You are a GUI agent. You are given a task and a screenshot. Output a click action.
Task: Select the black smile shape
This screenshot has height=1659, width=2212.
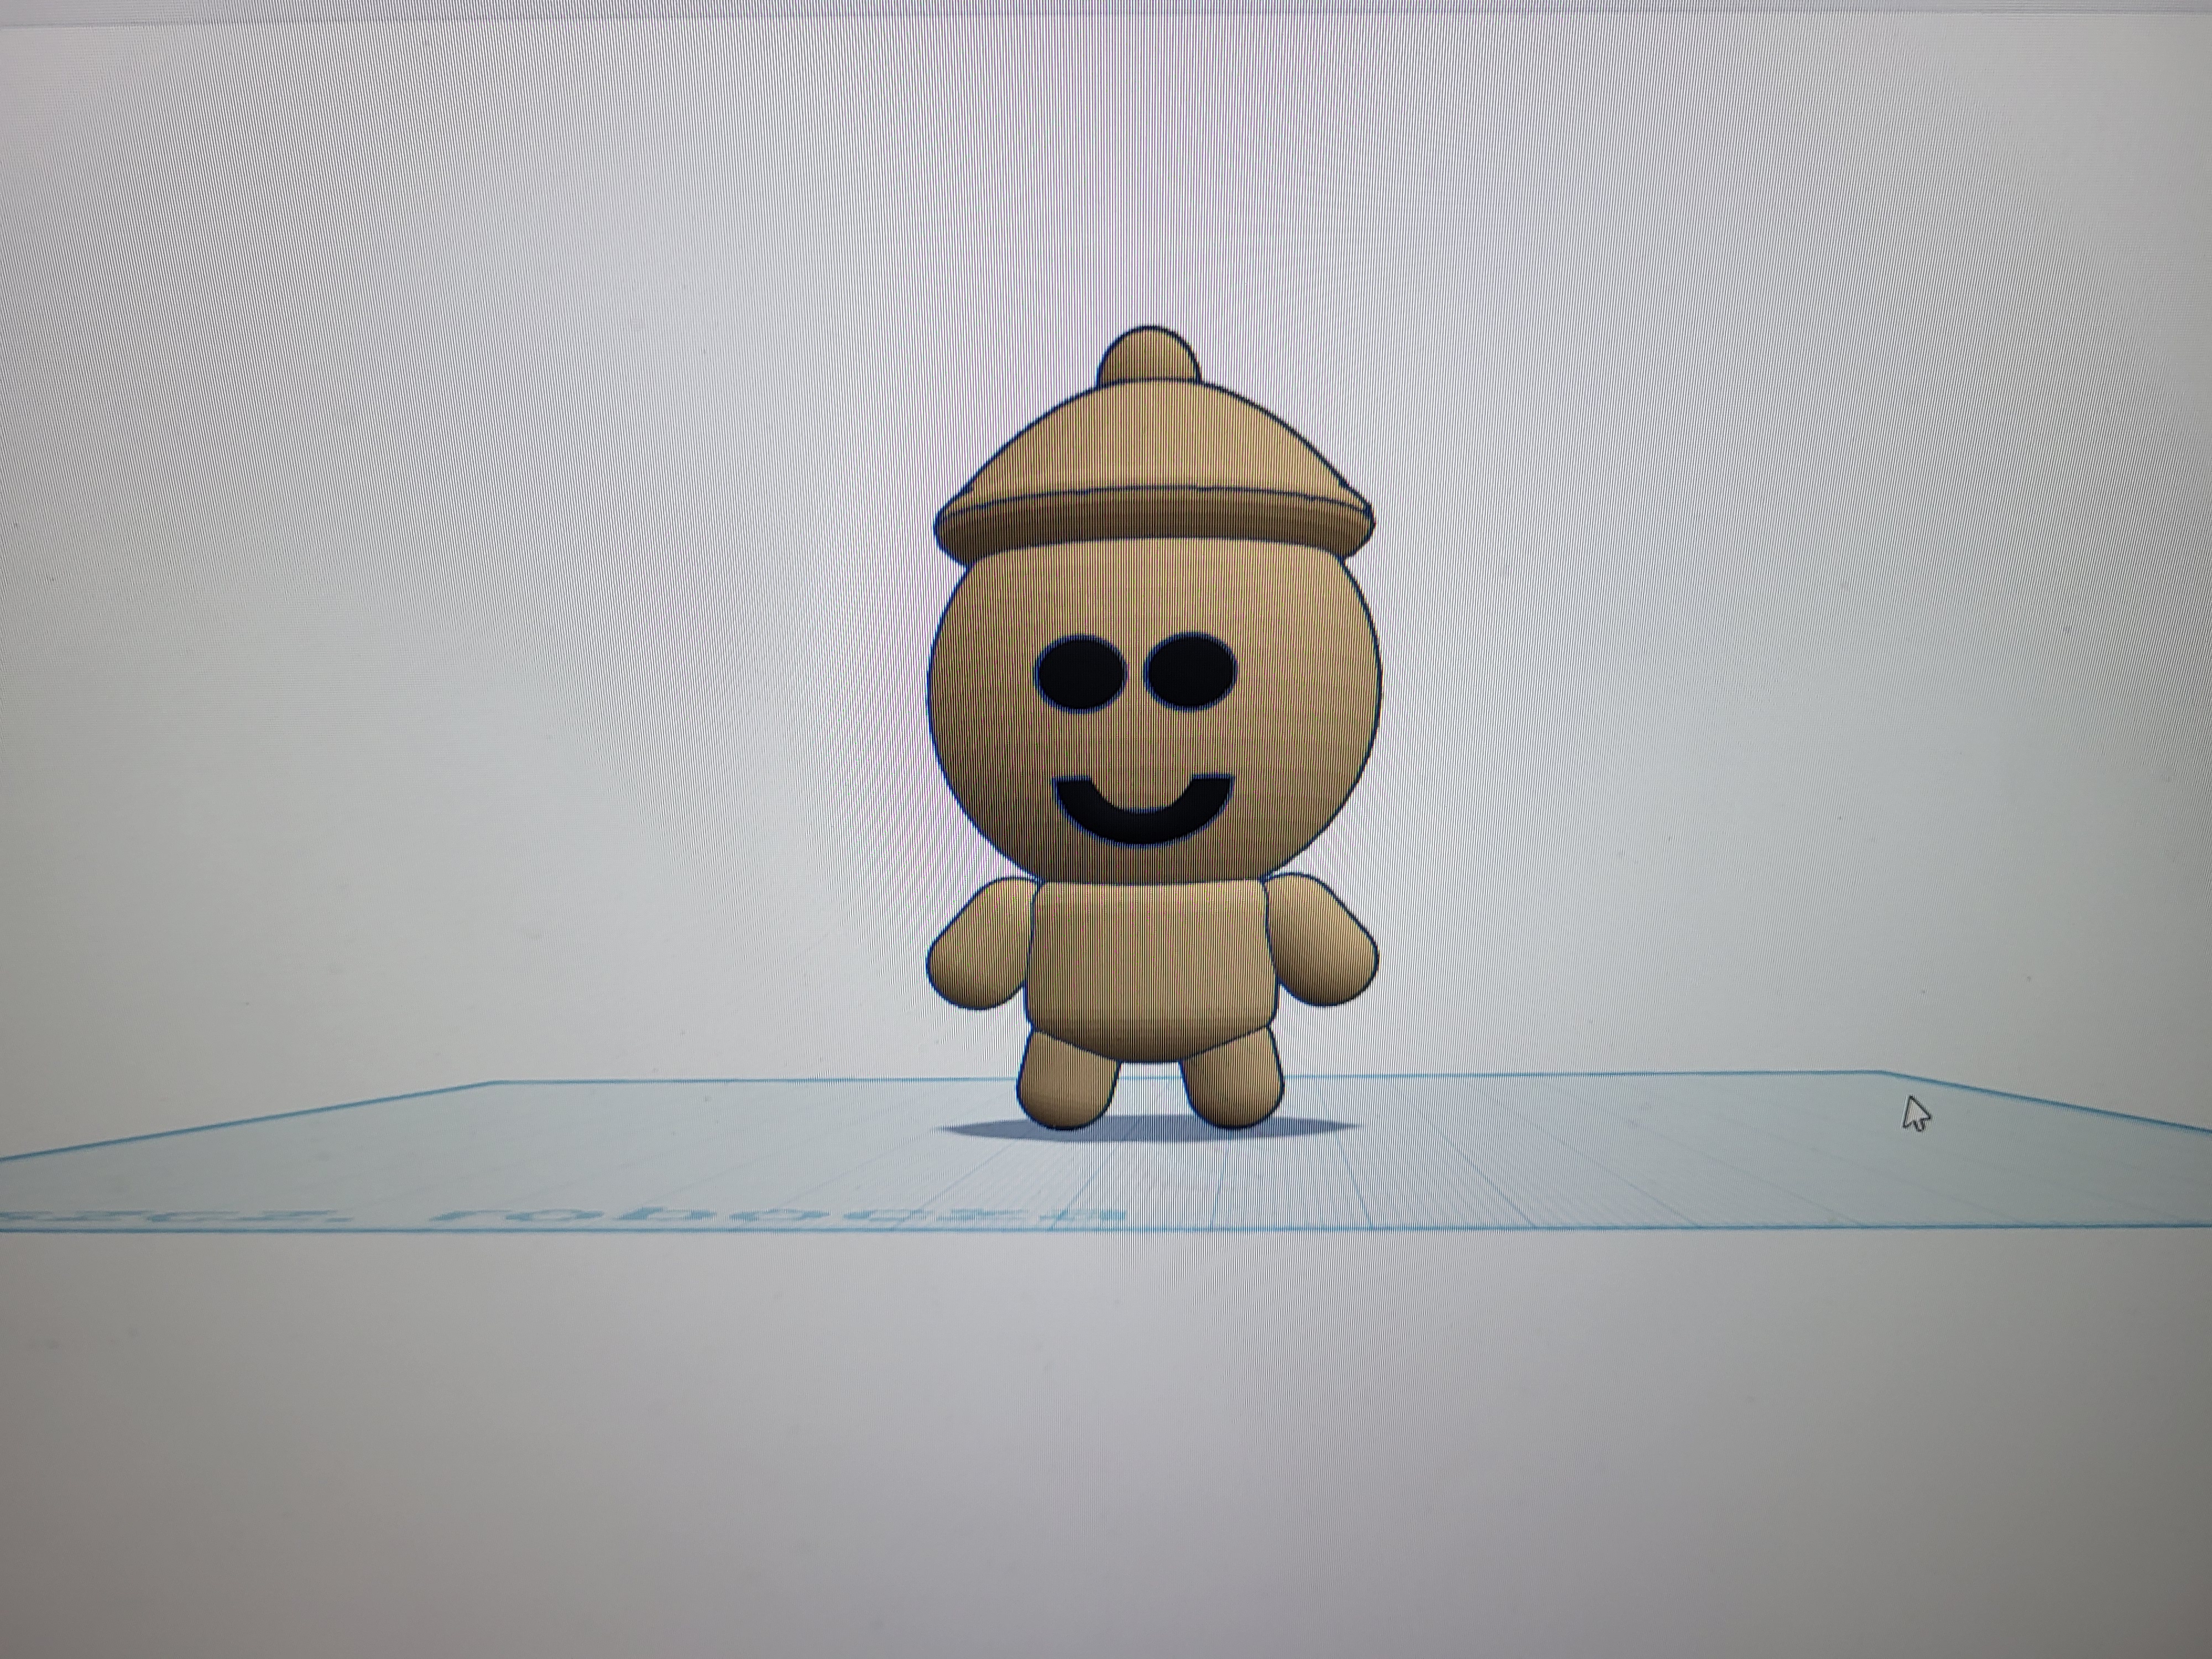click(1144, 810)
